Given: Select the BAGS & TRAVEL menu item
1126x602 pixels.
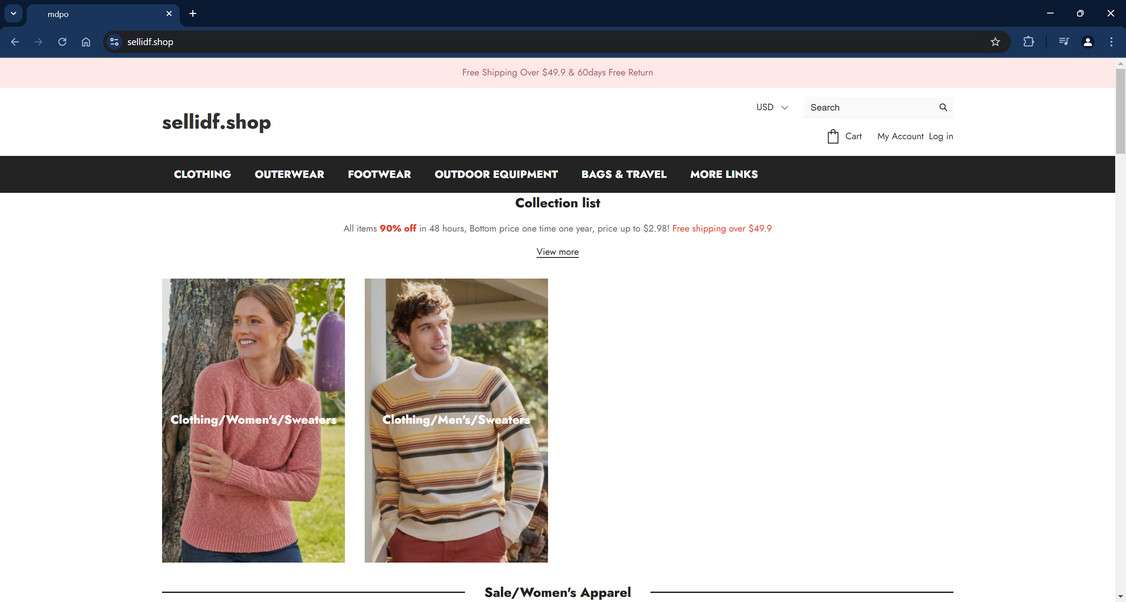Looking at the screenshot, I should [x=624, y=174].
